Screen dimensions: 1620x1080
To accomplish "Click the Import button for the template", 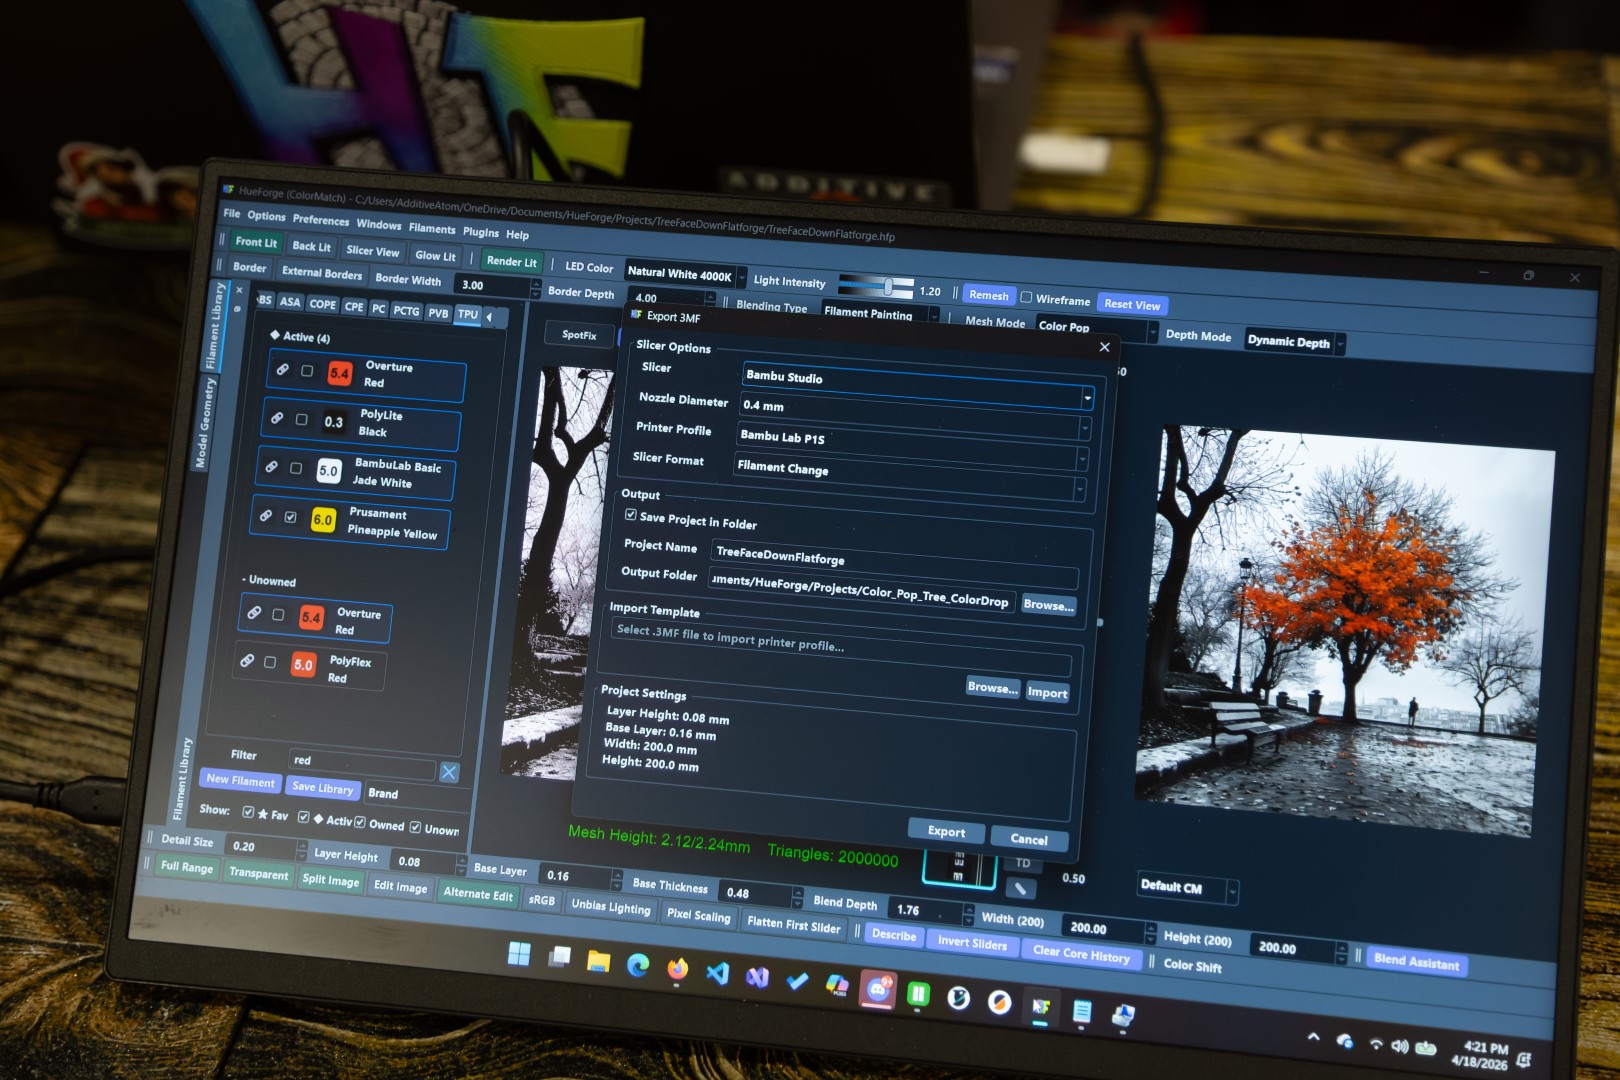I will point(1047,692).
